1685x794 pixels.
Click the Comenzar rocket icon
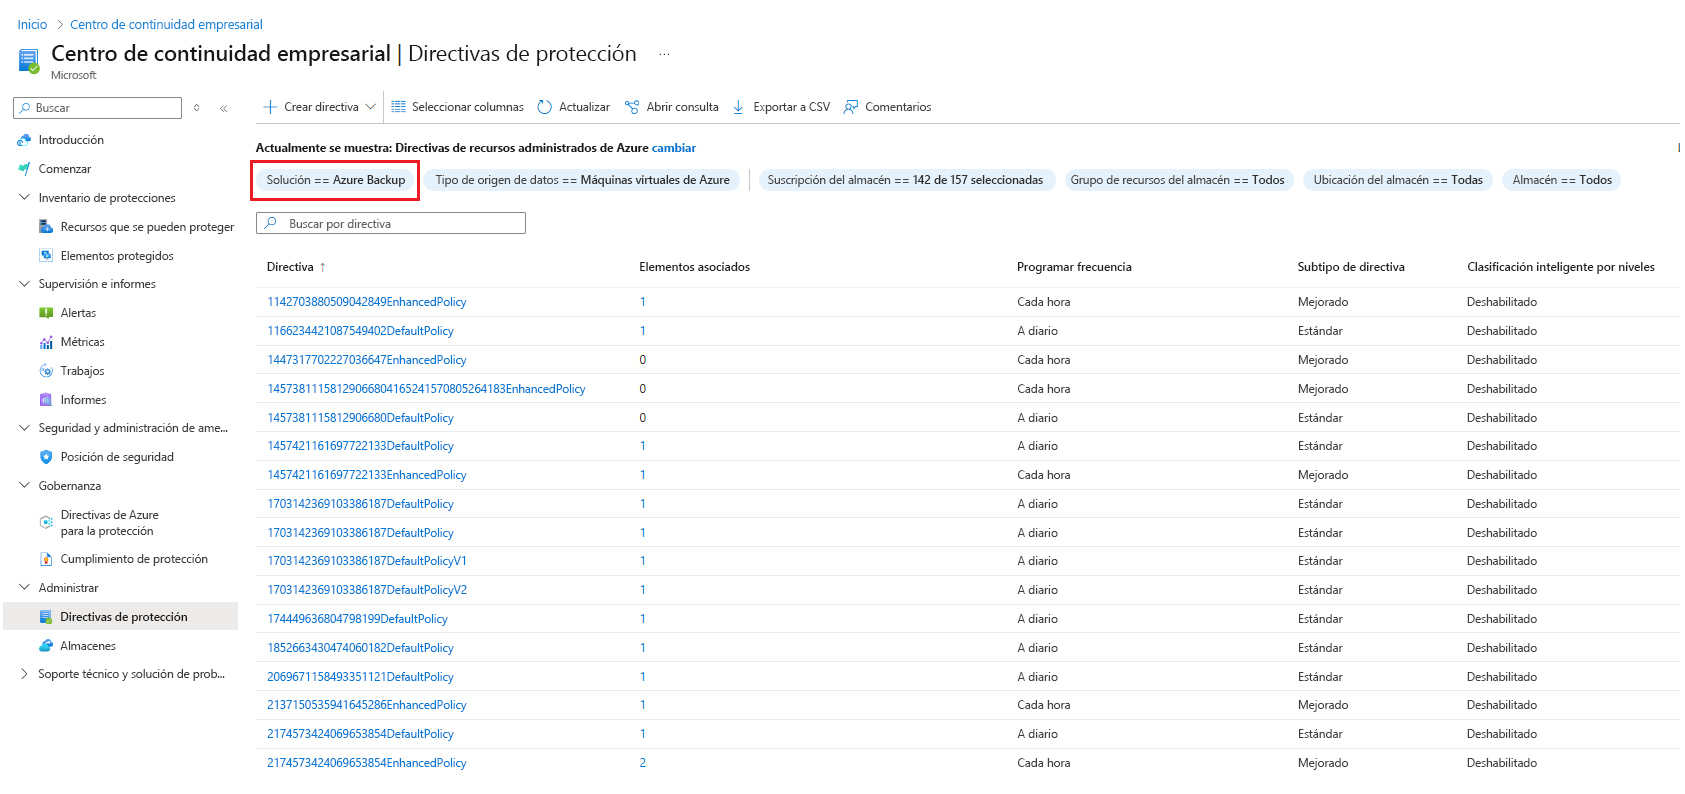click(x=25, y=169)
